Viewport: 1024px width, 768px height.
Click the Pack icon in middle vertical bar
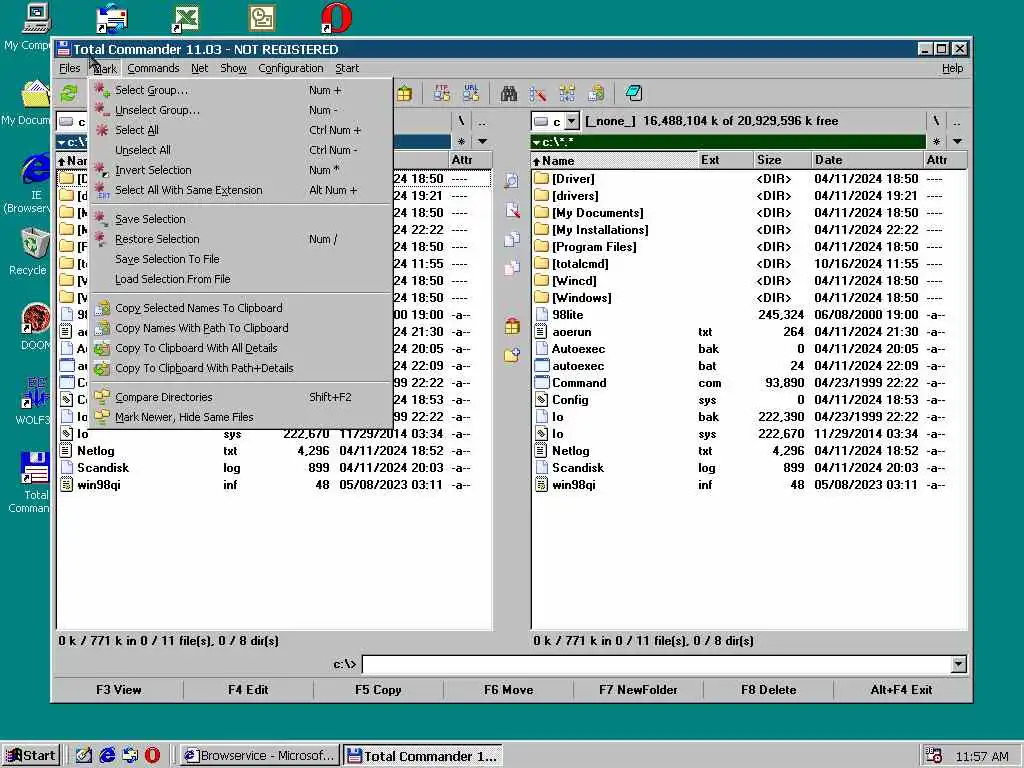[512, 326]
